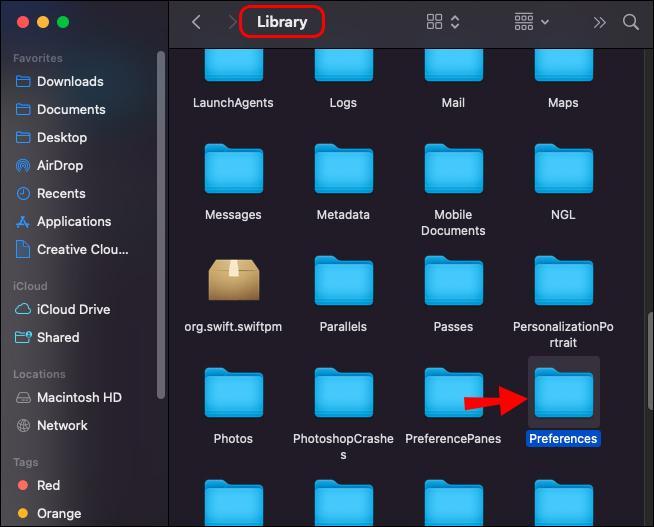The image size is (654, 527).
Task: Select AirDrop in the sidebar
Action: pyautogui.click(x=60, y=165)
